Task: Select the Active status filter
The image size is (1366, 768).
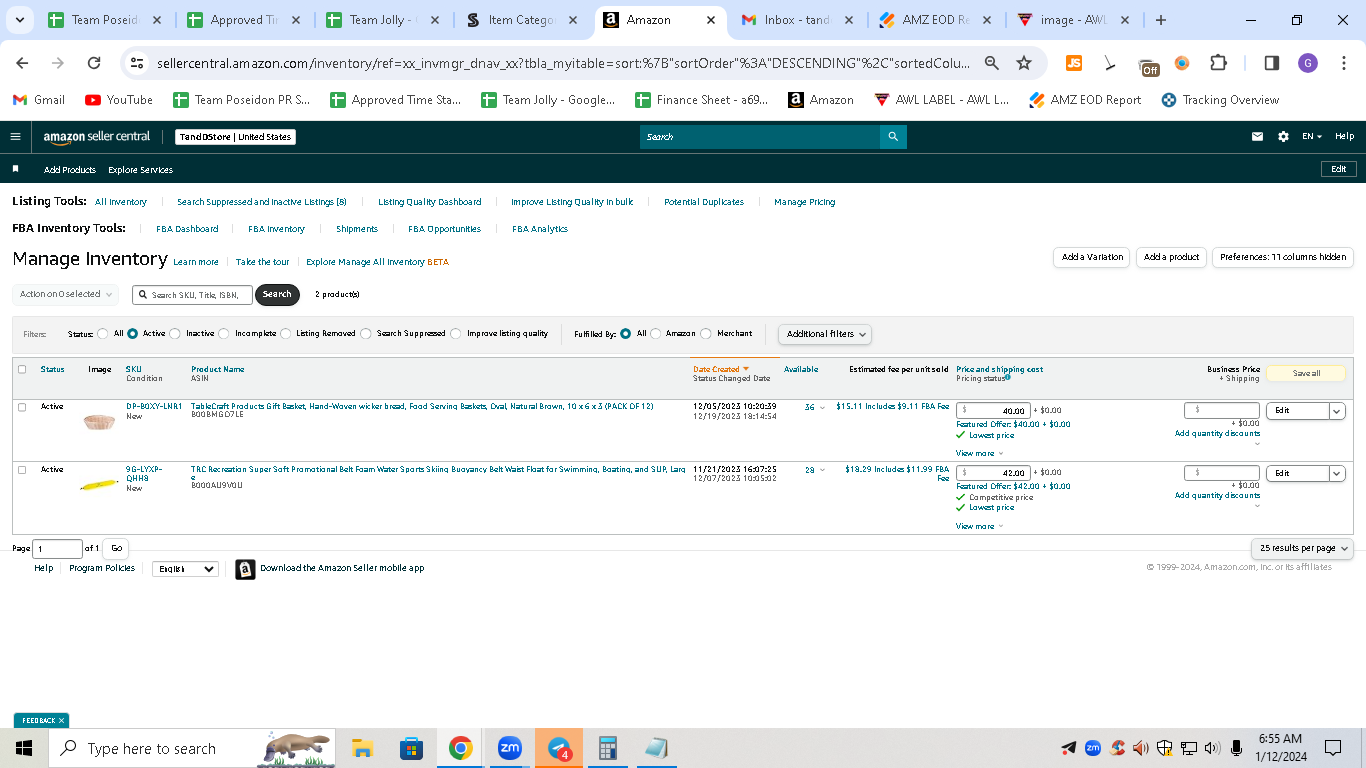Action: tap(133, 334)
